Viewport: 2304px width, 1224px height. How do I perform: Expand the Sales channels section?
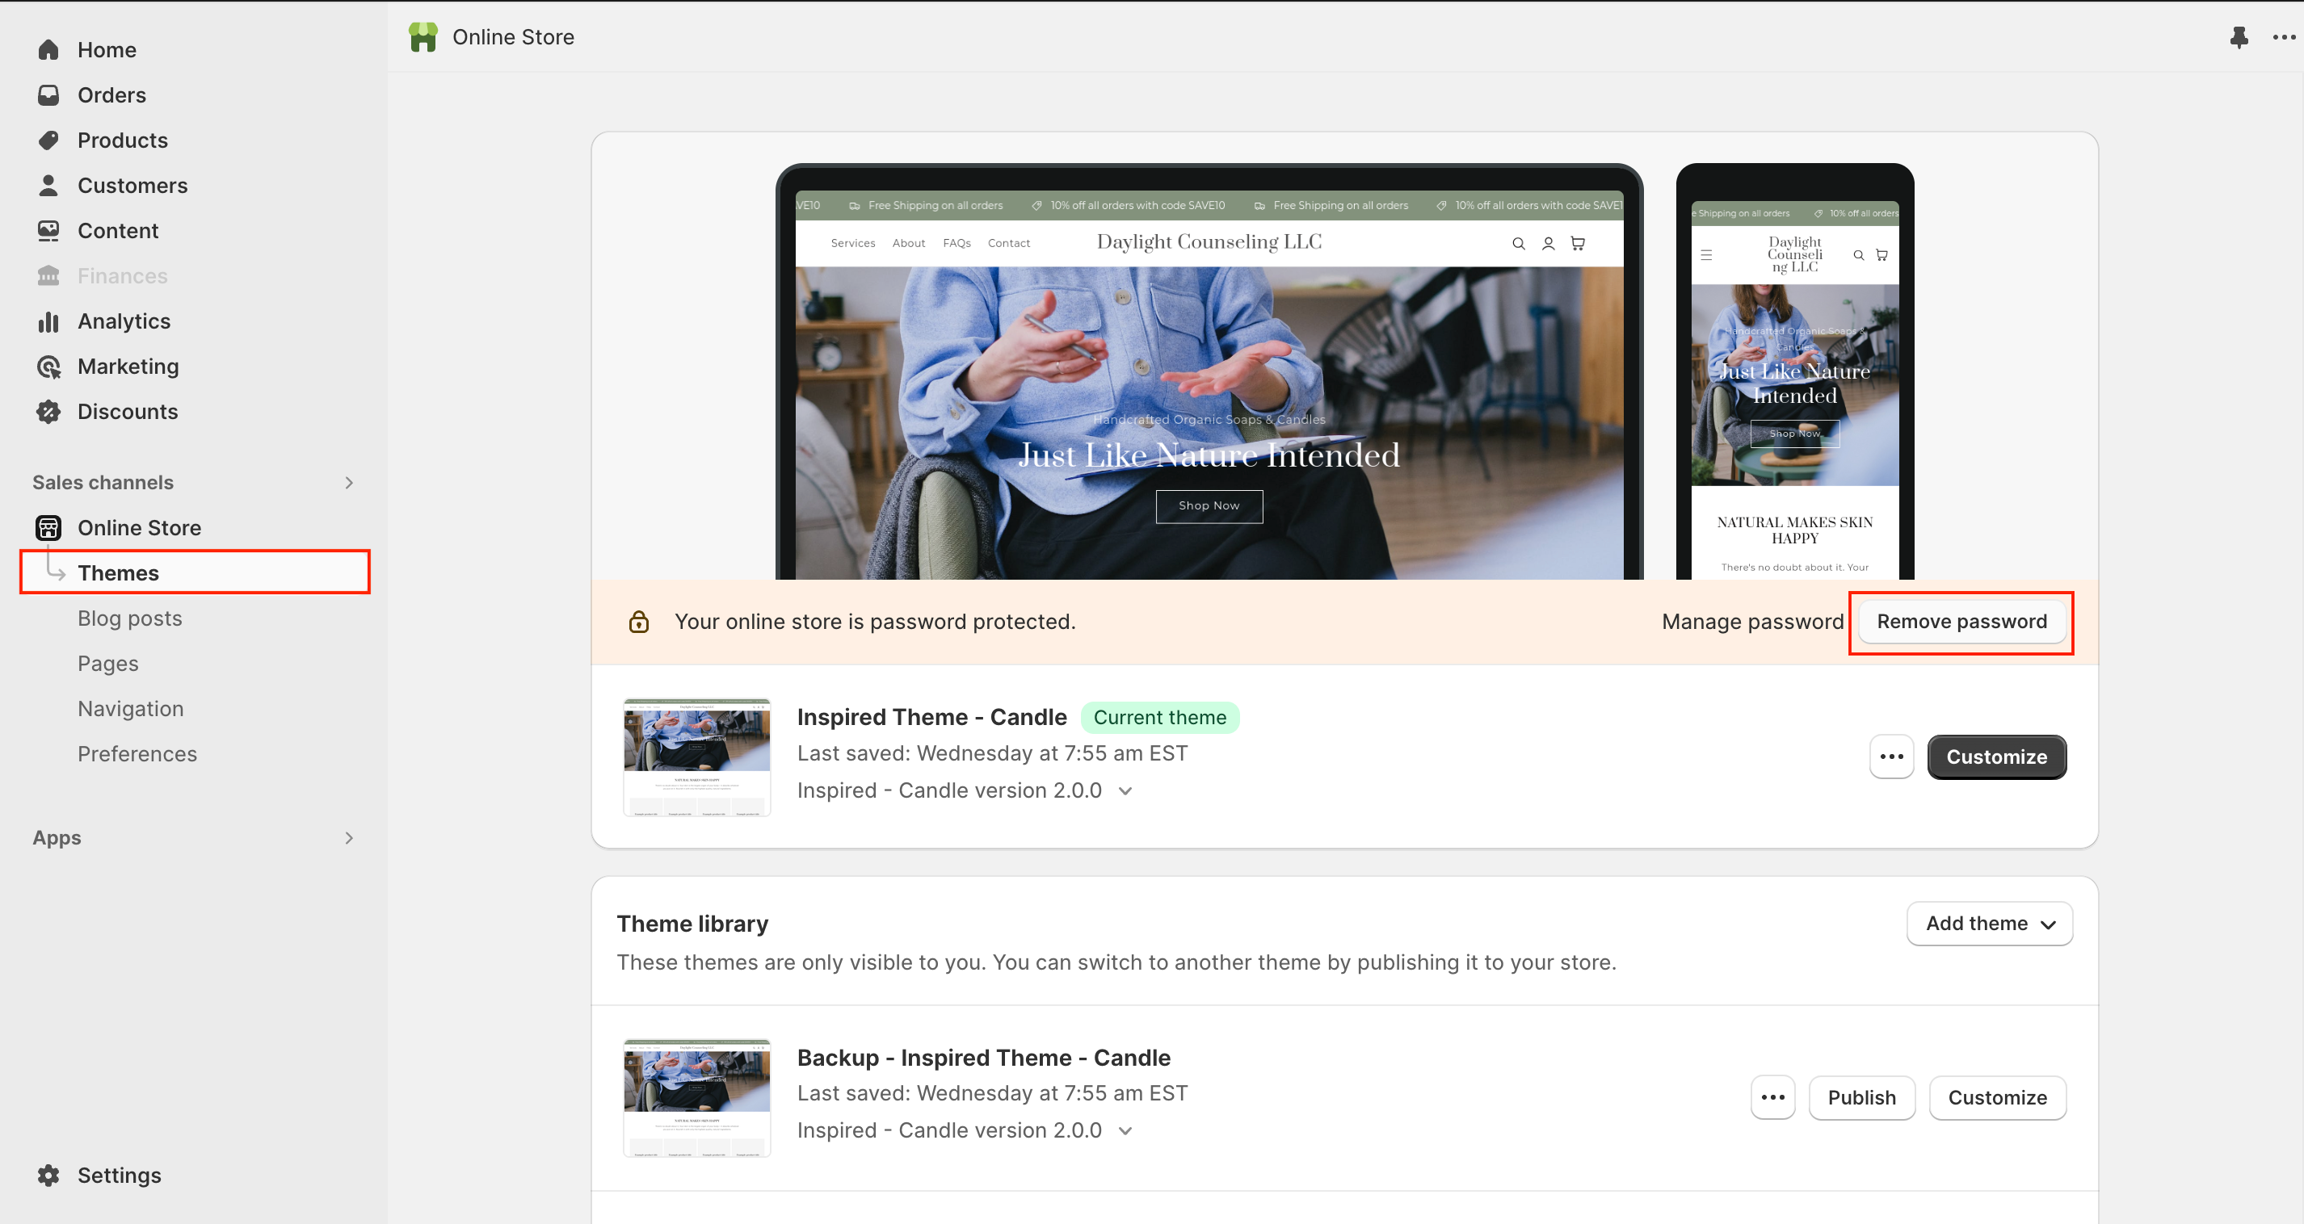coord(349,483)
